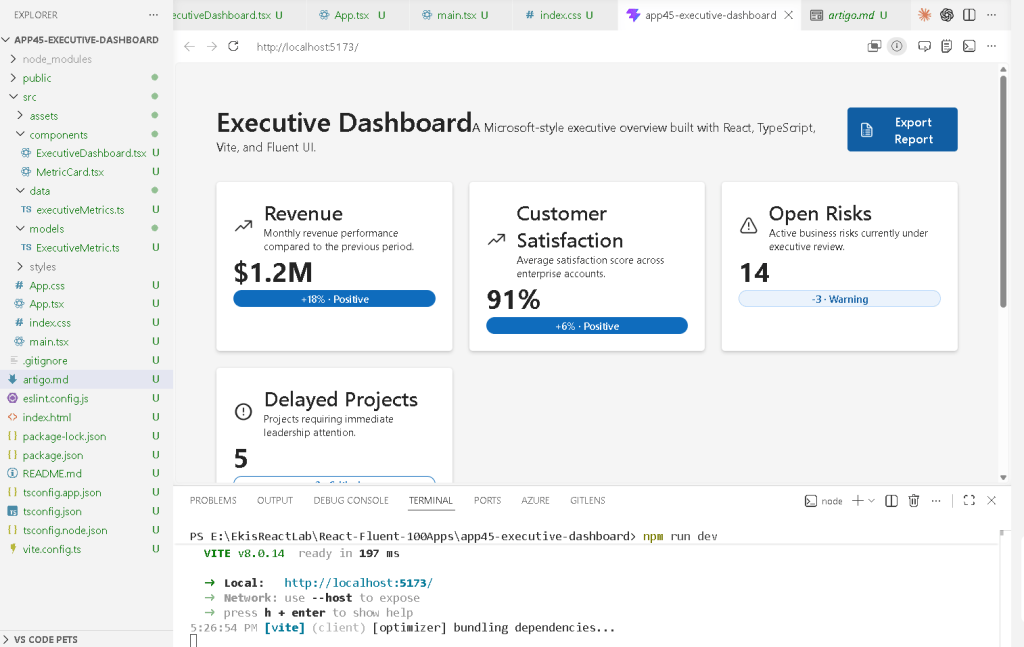This screenshot has width=1024, height=647.
Task: Click the +18% Positive revenue badge
Action: (x=334, y=299)
